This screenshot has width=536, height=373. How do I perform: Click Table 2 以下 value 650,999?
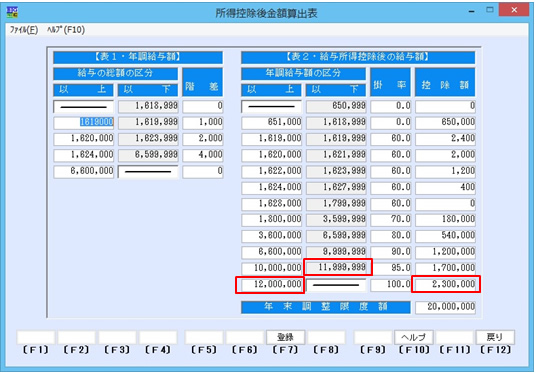336,106
